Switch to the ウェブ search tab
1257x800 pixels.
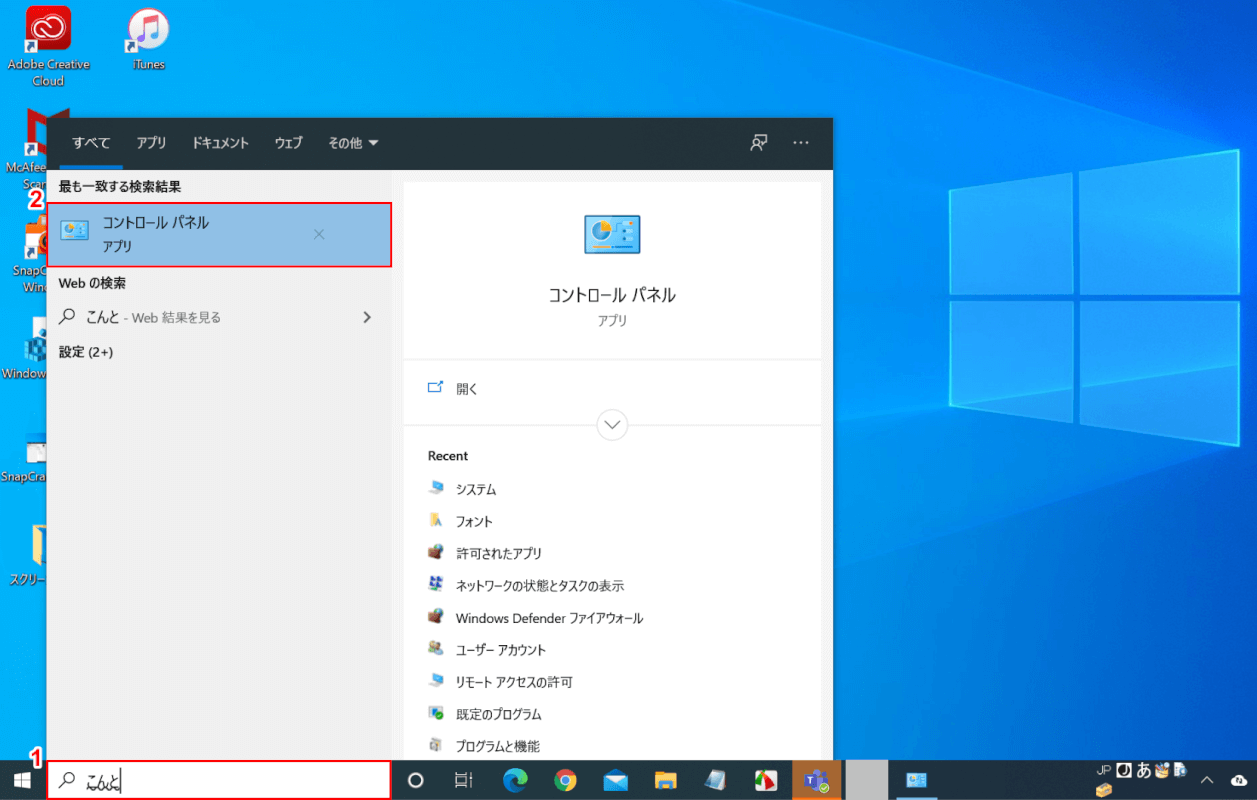click(289, 143)
